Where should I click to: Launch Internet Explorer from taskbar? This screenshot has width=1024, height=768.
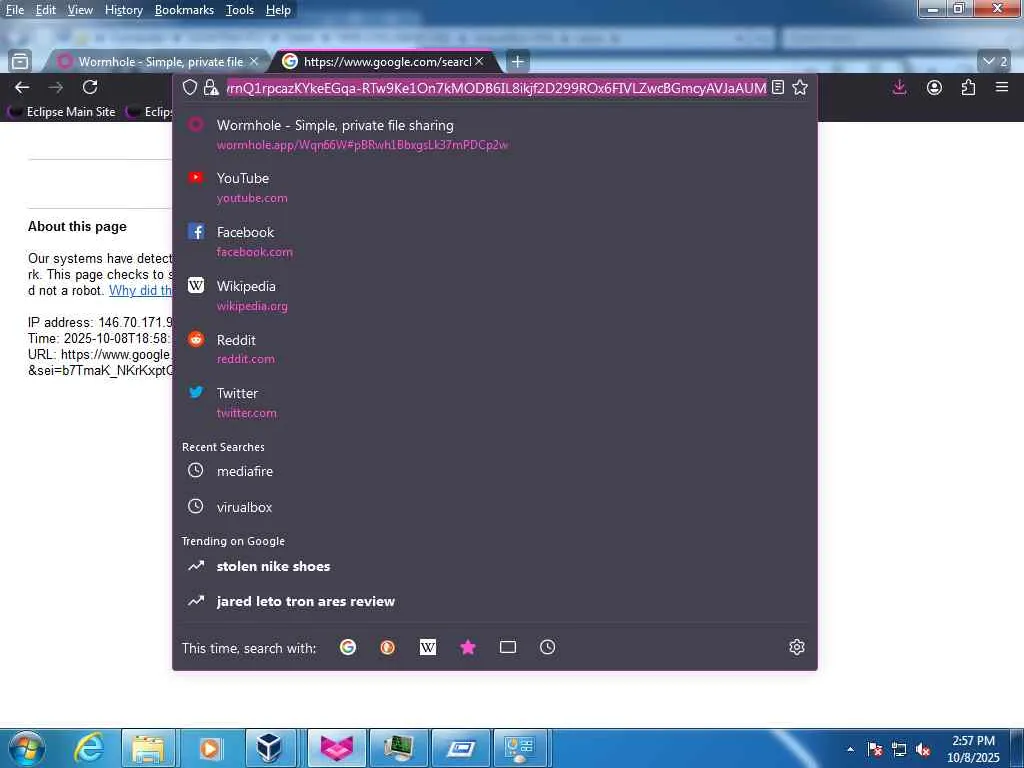pyautogui.click(x=89, y=748)
